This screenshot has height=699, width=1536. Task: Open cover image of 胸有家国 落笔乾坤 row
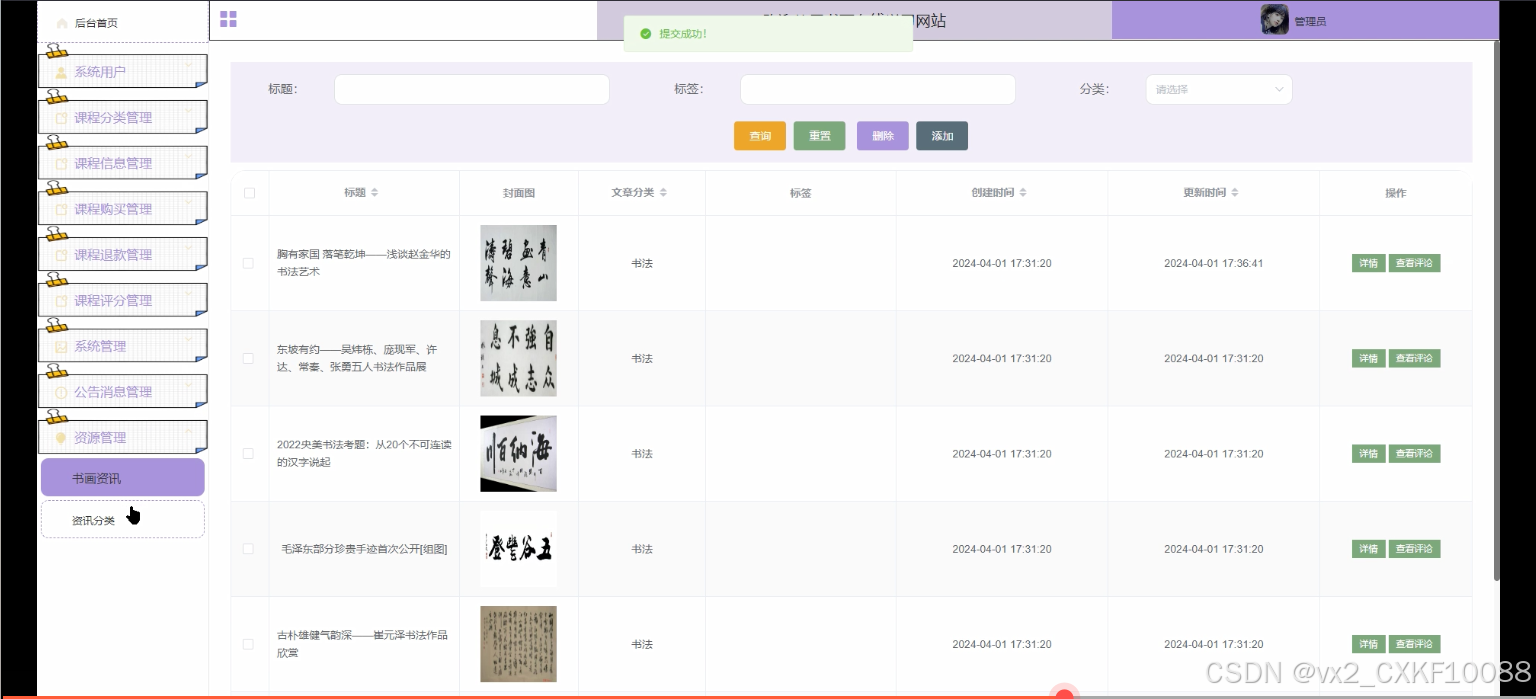click(518, 263)
